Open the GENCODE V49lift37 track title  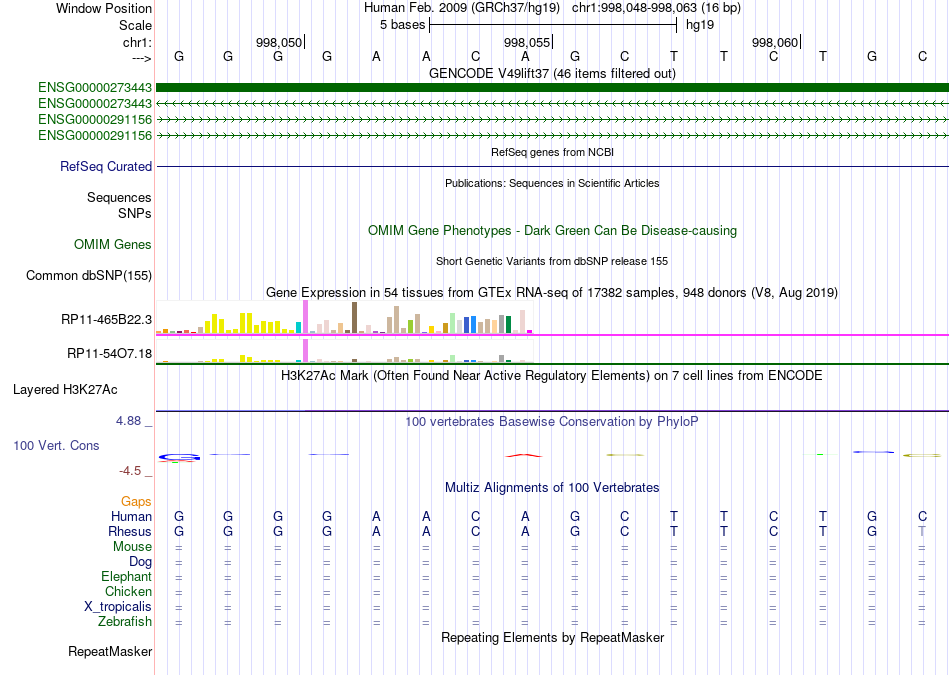(x=552, y=73)
